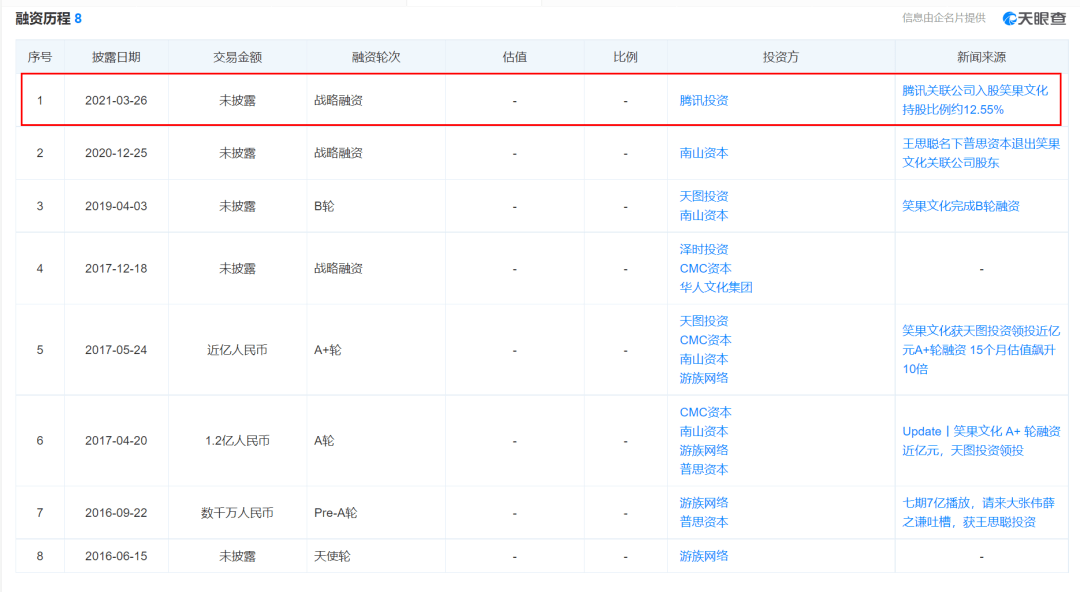Click the 融资历程 section heading
The height and width of the screenshot is (592, 1080).
click(43, 19)
